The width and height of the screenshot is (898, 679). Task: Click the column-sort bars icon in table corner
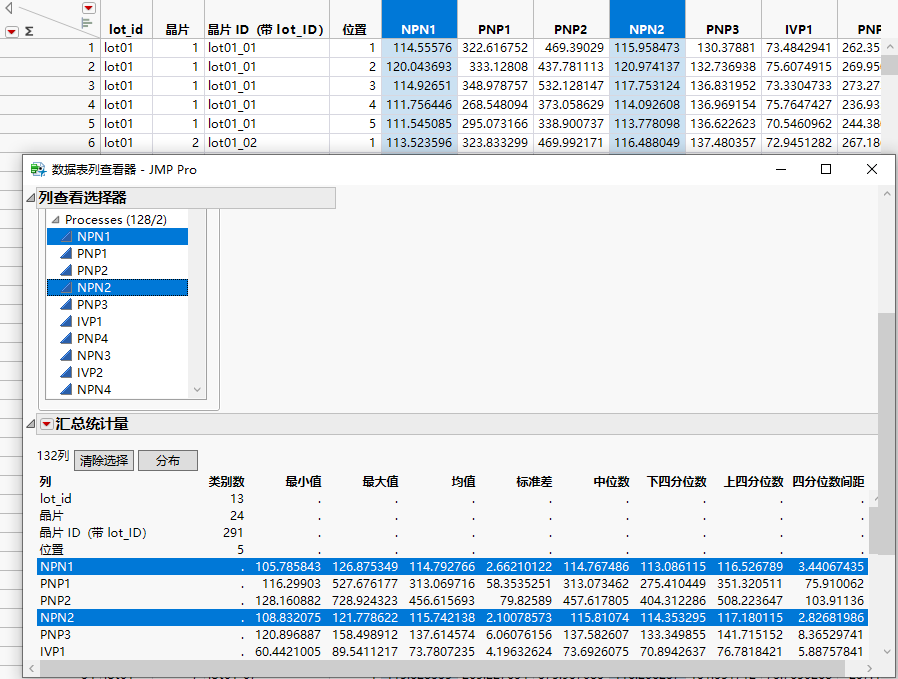pyautogui.click(x=87, y=22)
